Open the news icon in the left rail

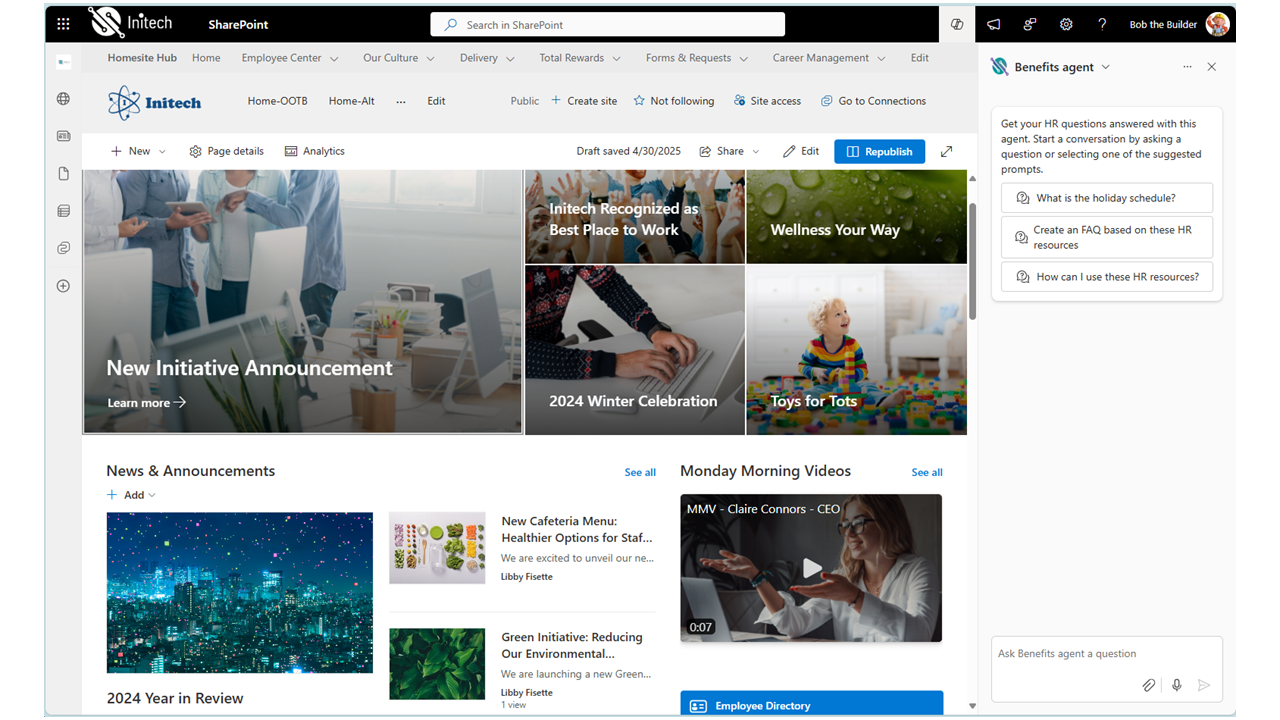click(x=63, y=136)
